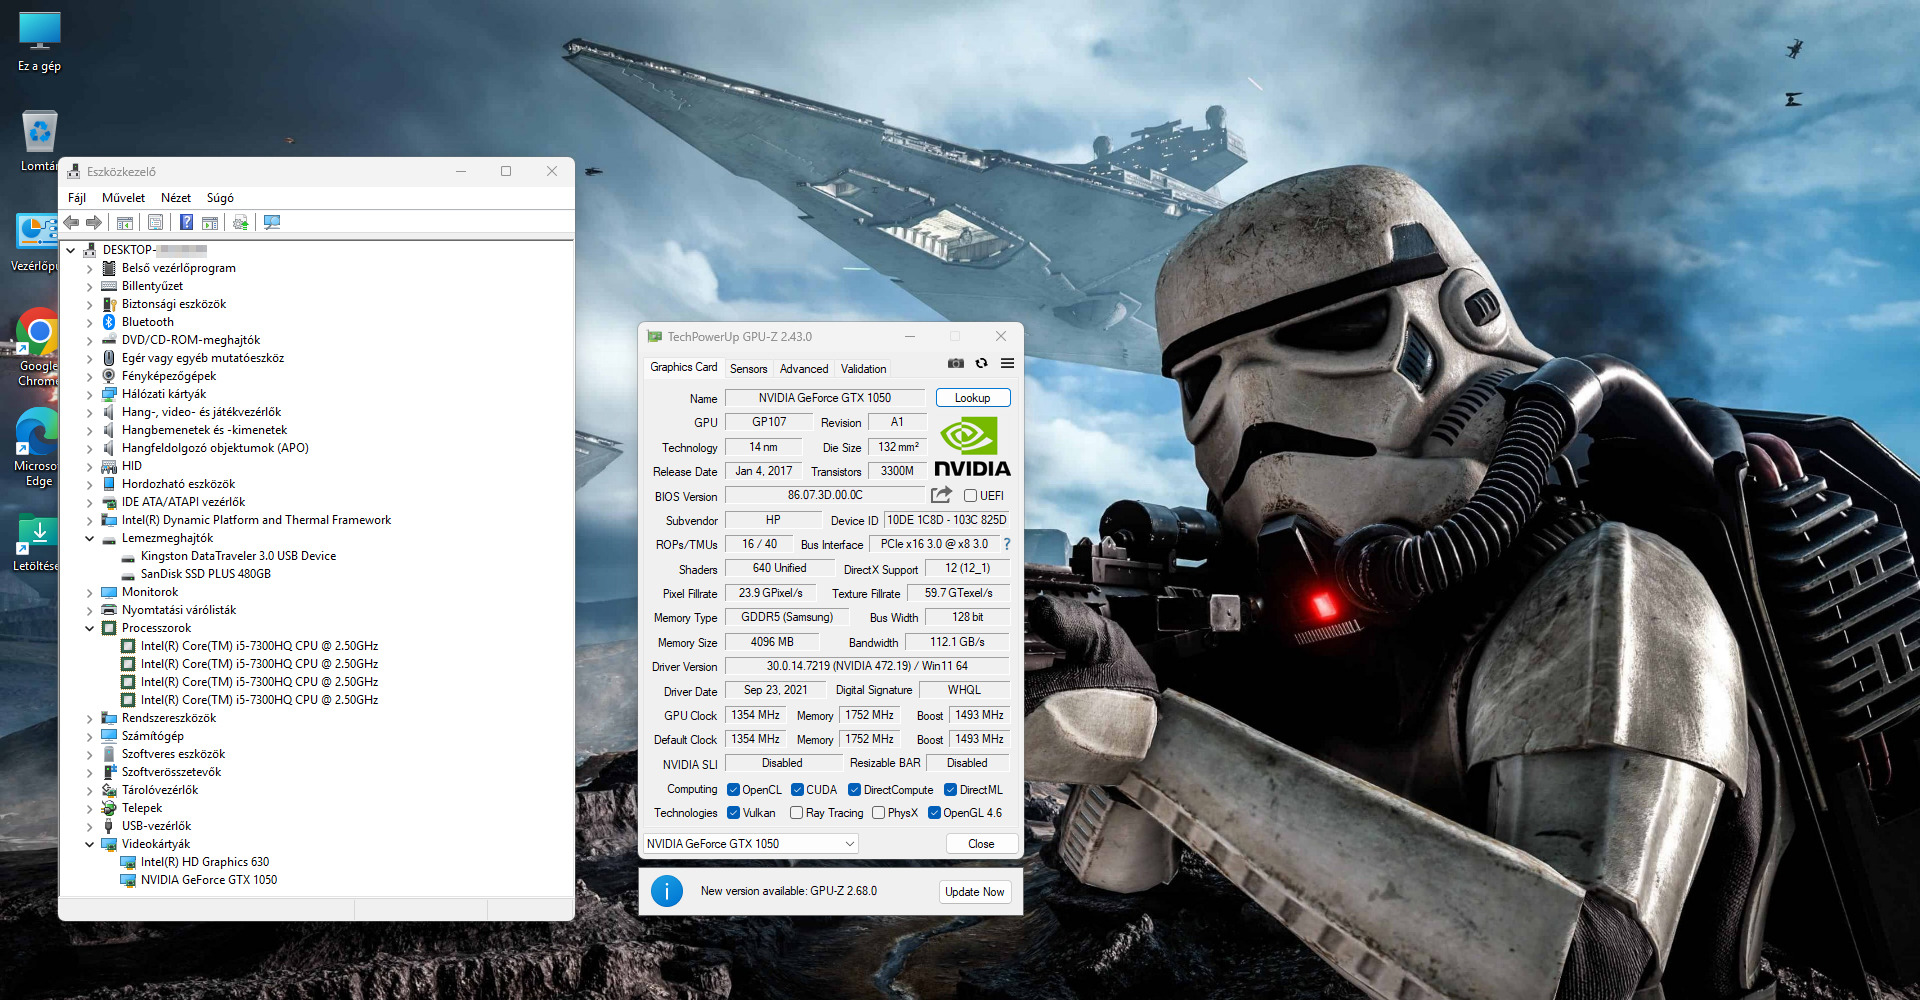The image size is (1920, 1000).
Task: Toggle the Ray Tracing checkbox
Action: pyautogui.click(x=796, y=813)
